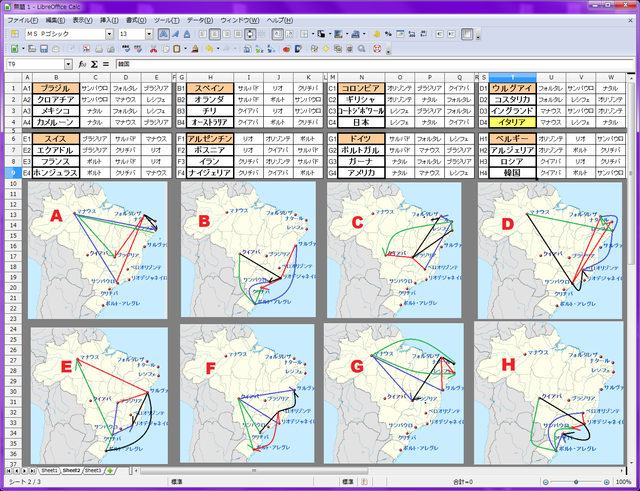Create a new spreadsheet document
The height and width of the screenshot is (491, 640).
[x=15, y=49]
